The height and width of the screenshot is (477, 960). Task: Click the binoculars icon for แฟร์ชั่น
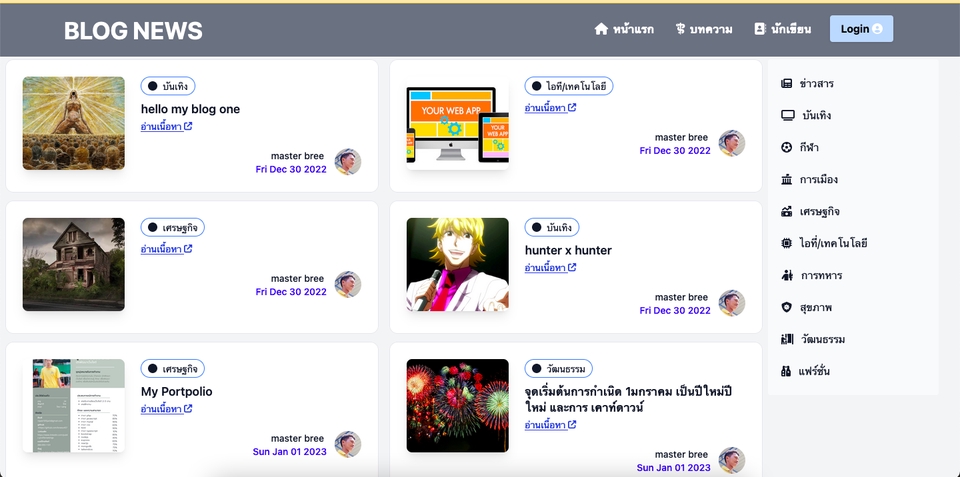pyautogui.click(x=787, y=371)
